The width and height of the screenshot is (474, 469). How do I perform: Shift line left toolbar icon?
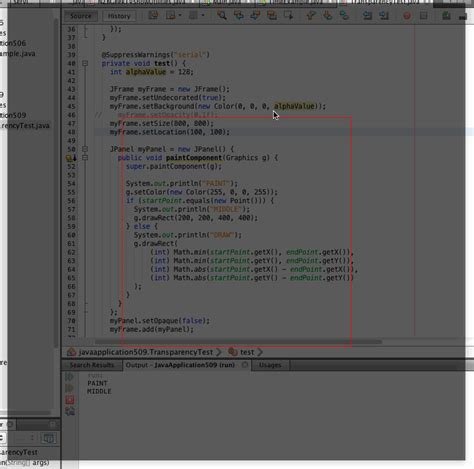367,15
